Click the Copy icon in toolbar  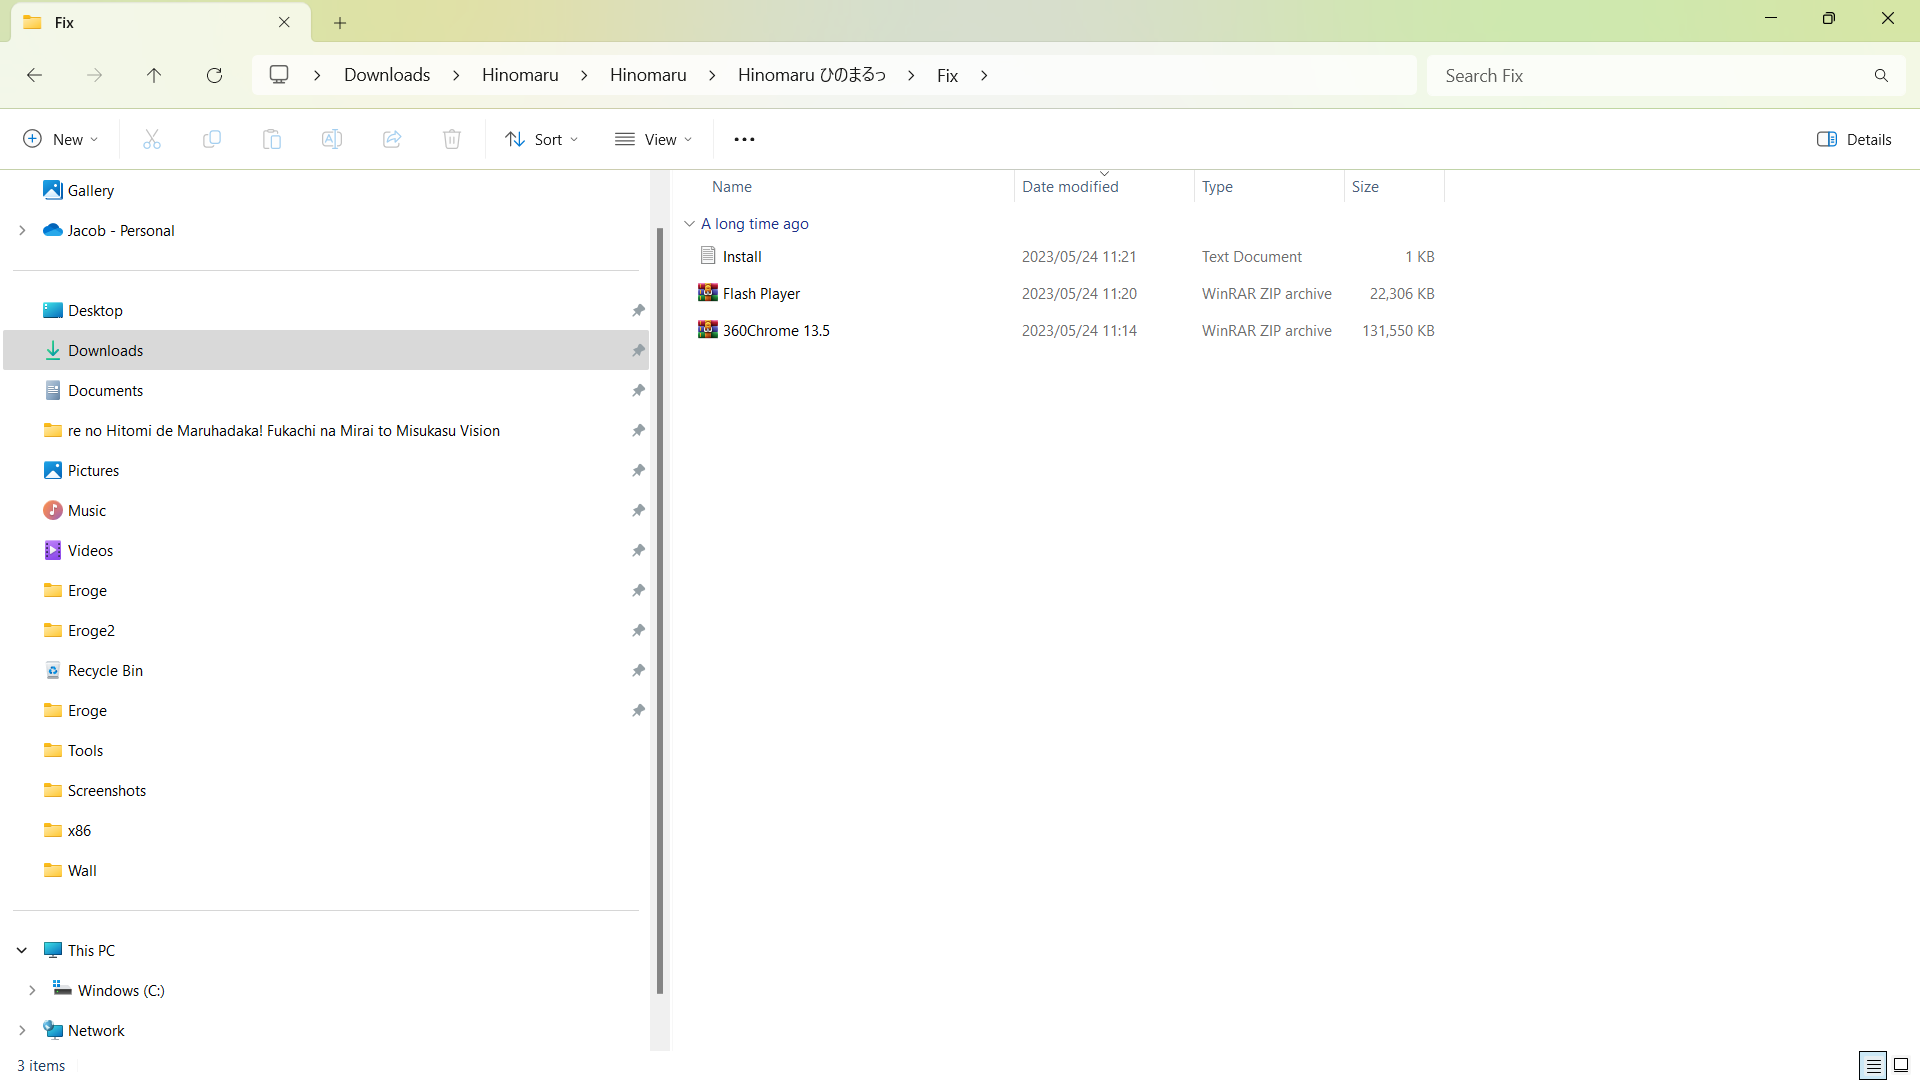212,139
